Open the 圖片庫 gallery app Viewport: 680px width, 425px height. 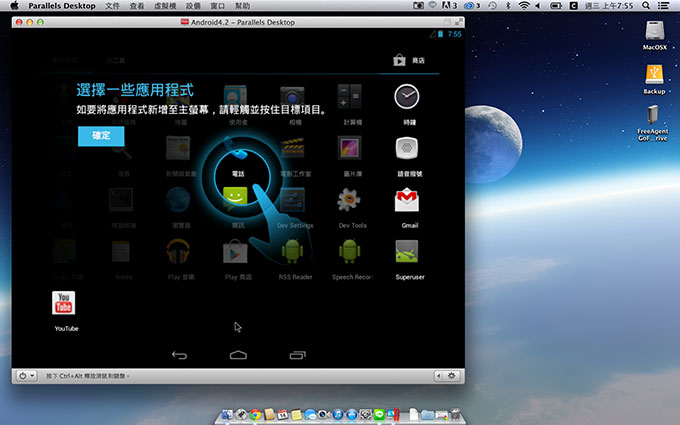[349, 148]
